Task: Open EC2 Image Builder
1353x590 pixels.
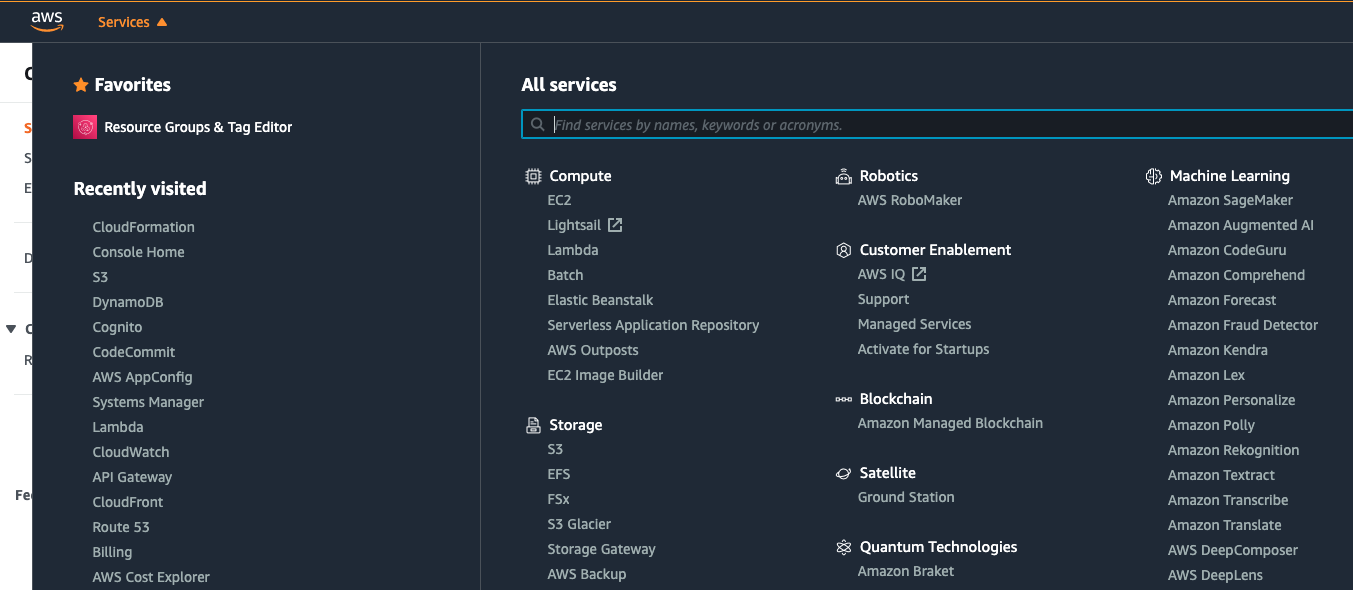Action: pyautogui.click(x=605, y=375)
